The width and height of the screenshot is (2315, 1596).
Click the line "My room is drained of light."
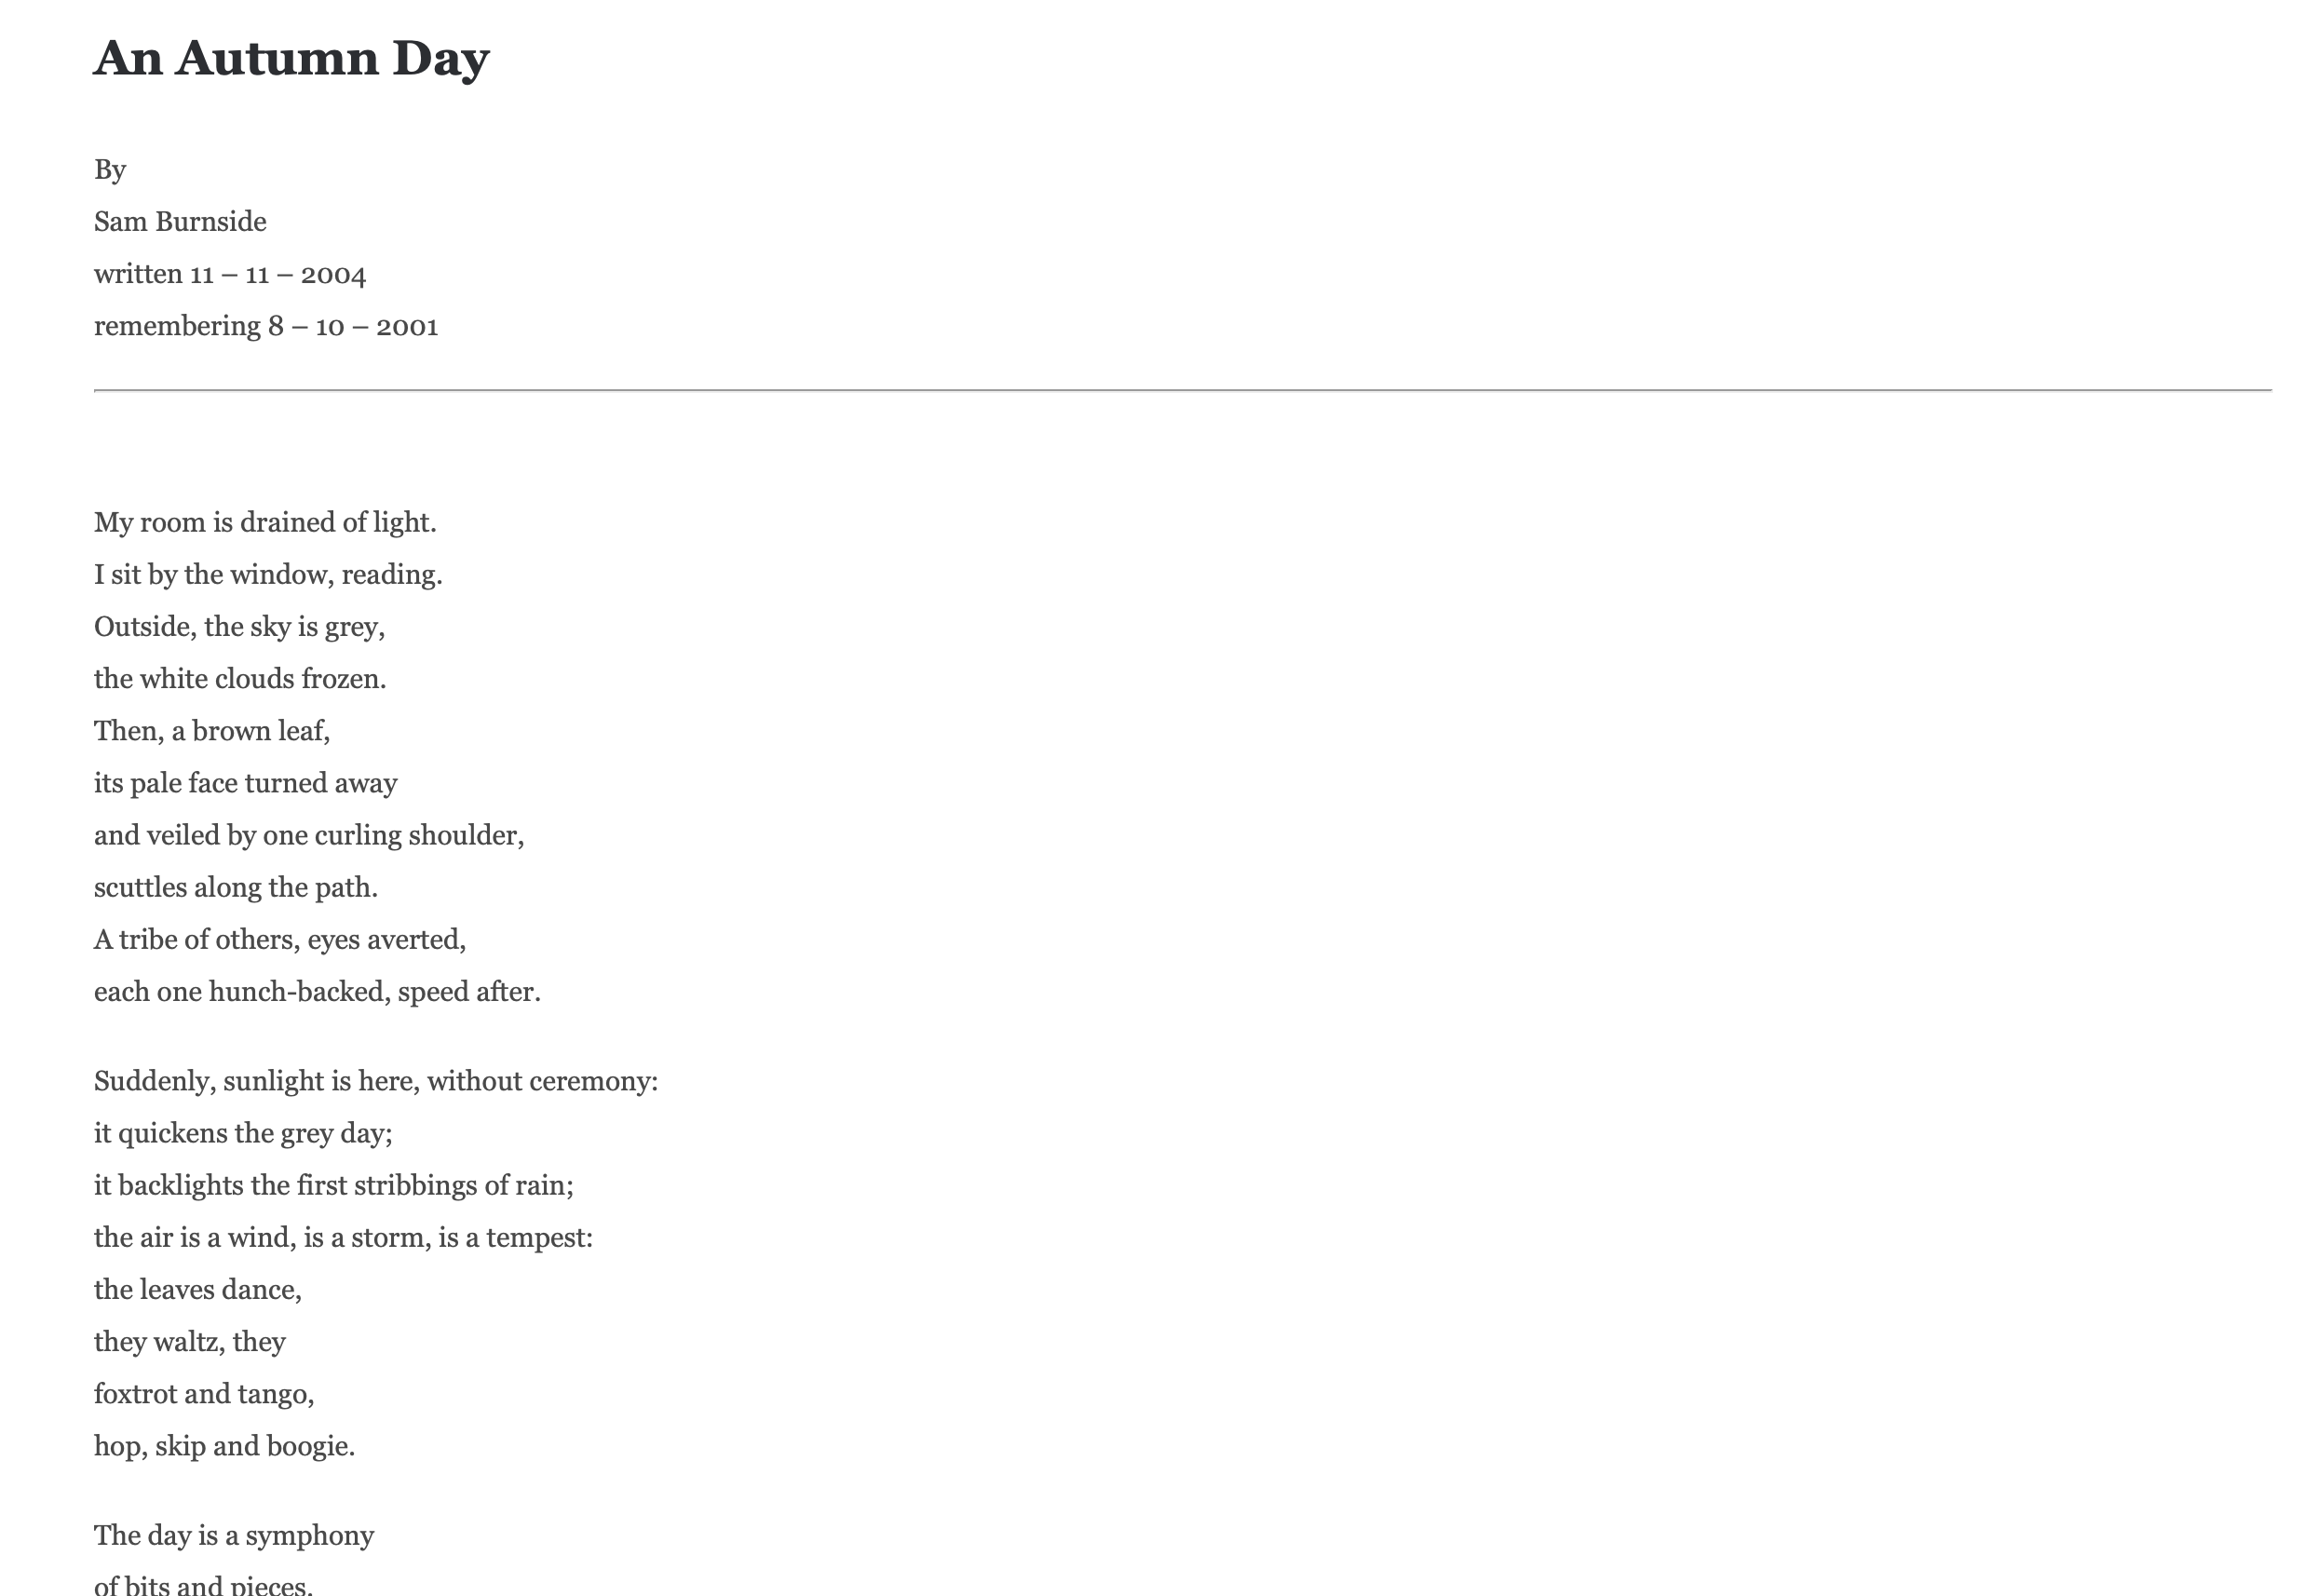[265, 522]
